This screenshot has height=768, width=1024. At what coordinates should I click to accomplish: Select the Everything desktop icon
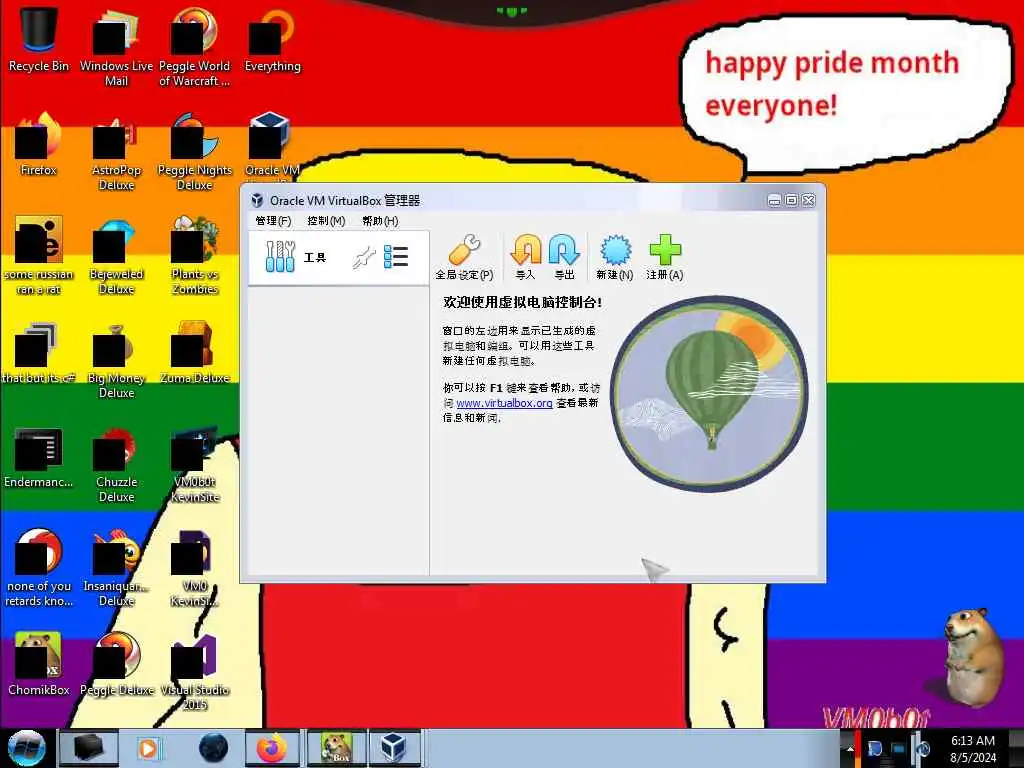272,39
